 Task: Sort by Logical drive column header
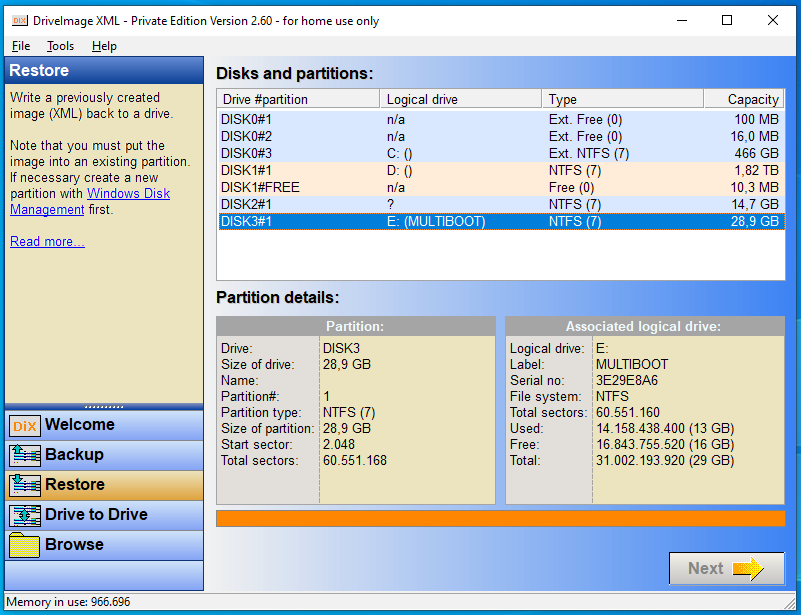click(460, 99)
